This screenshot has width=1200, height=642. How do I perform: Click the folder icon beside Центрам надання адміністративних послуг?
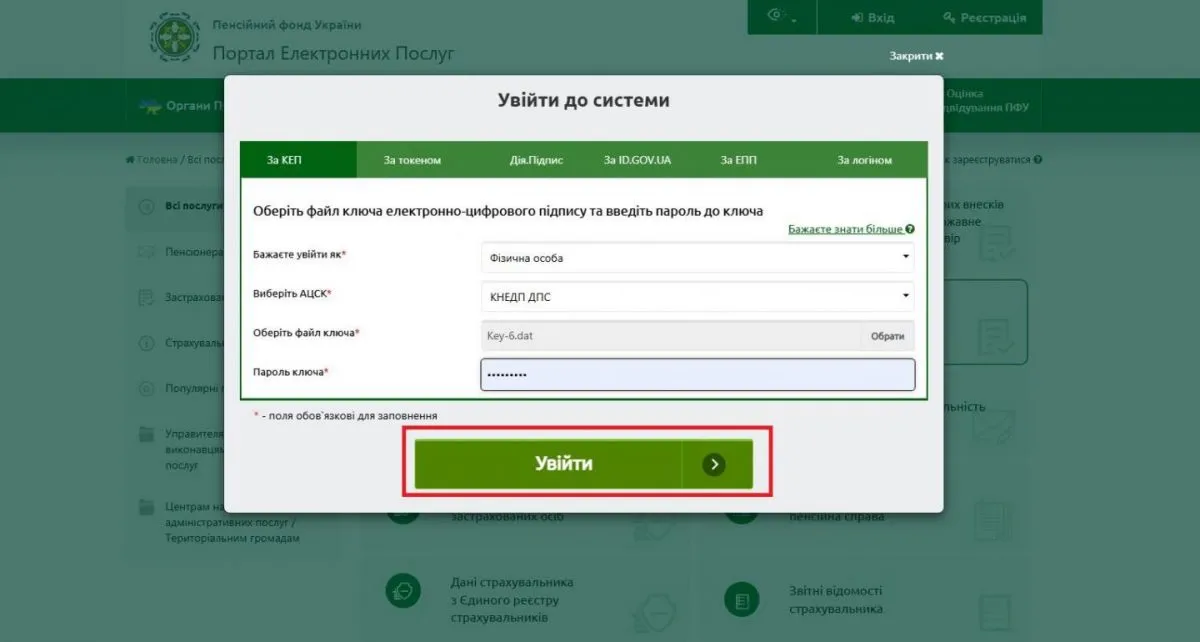click(146, 507)
